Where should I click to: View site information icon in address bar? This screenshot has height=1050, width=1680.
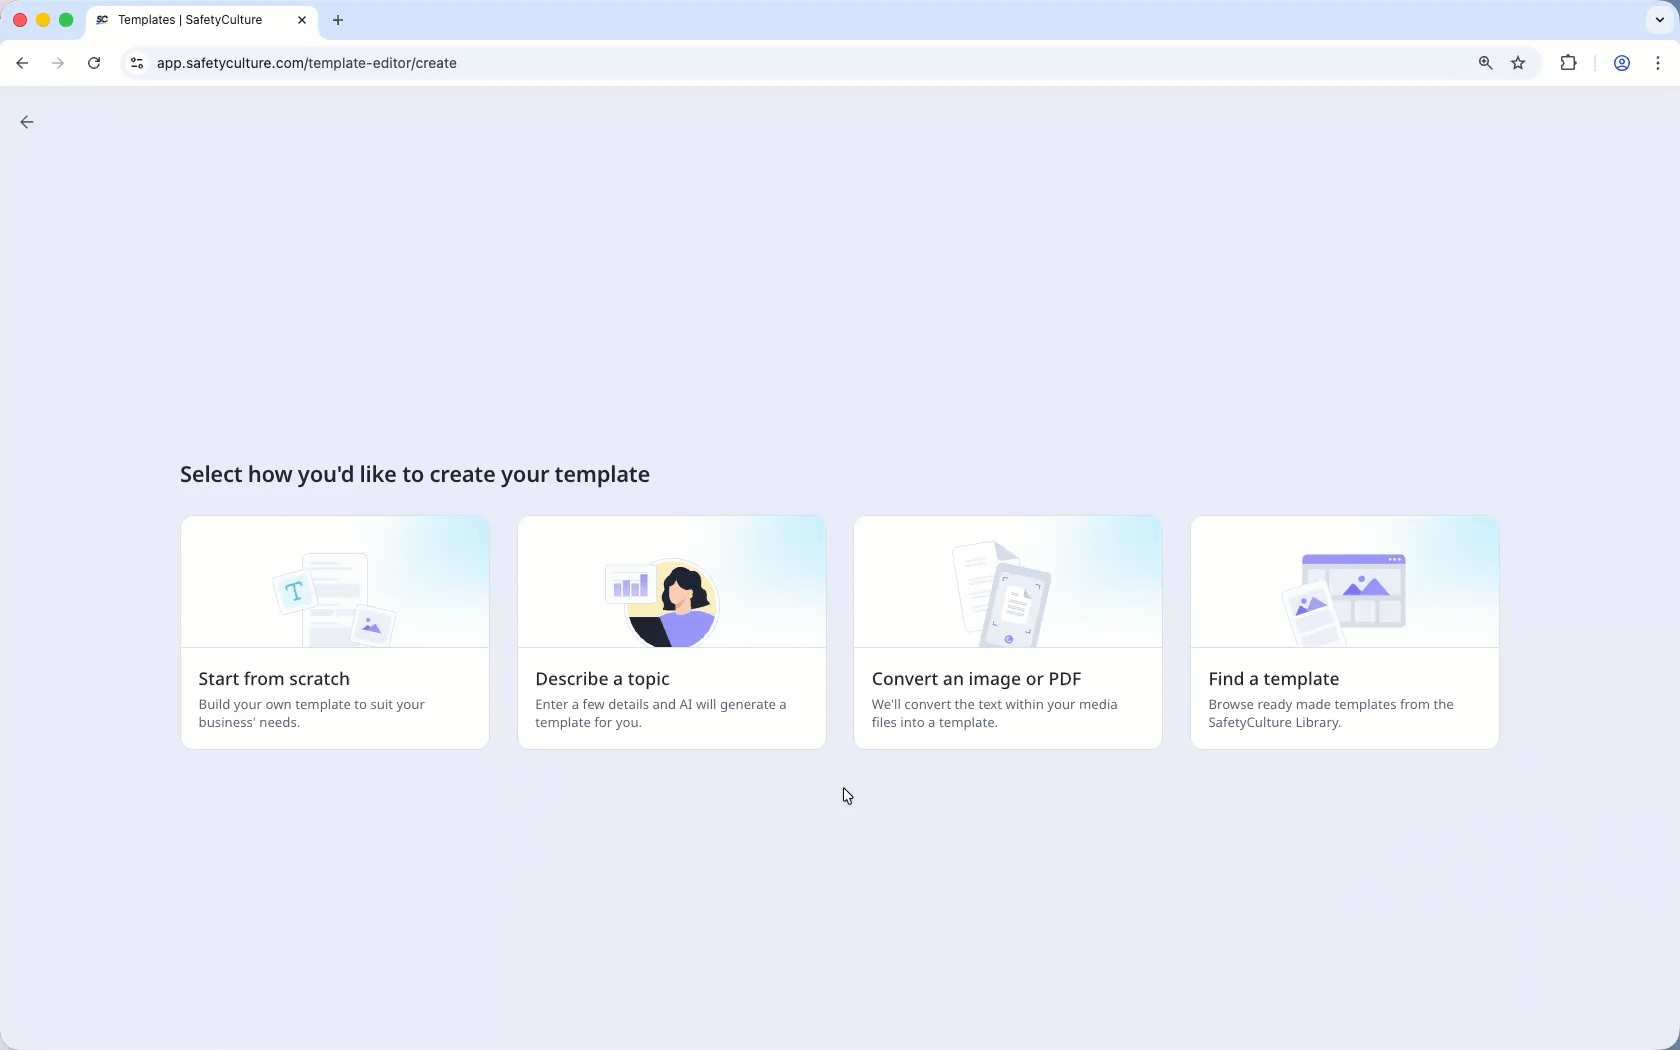137,63
